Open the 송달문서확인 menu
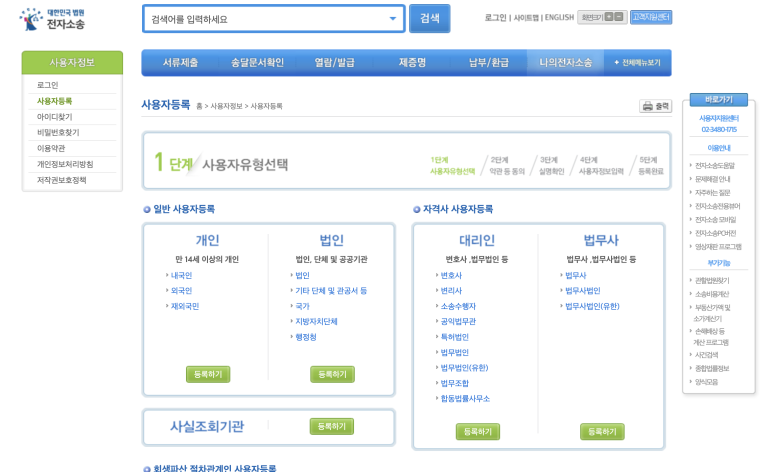The height and width of the screenshot is (472, 773). point(257,63)
